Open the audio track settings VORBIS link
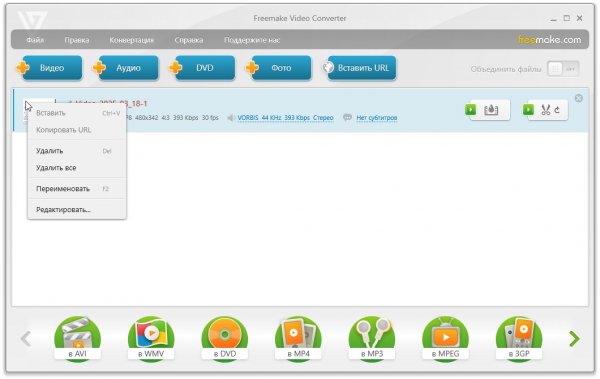Viewport: 600px width, 379px height. point(285,118)
